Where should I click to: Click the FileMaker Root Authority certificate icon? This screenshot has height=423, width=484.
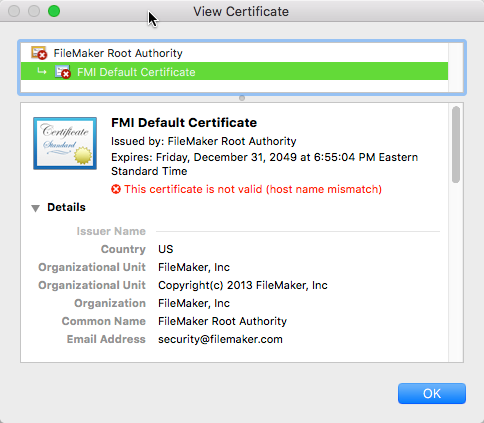tap(39, 53)
